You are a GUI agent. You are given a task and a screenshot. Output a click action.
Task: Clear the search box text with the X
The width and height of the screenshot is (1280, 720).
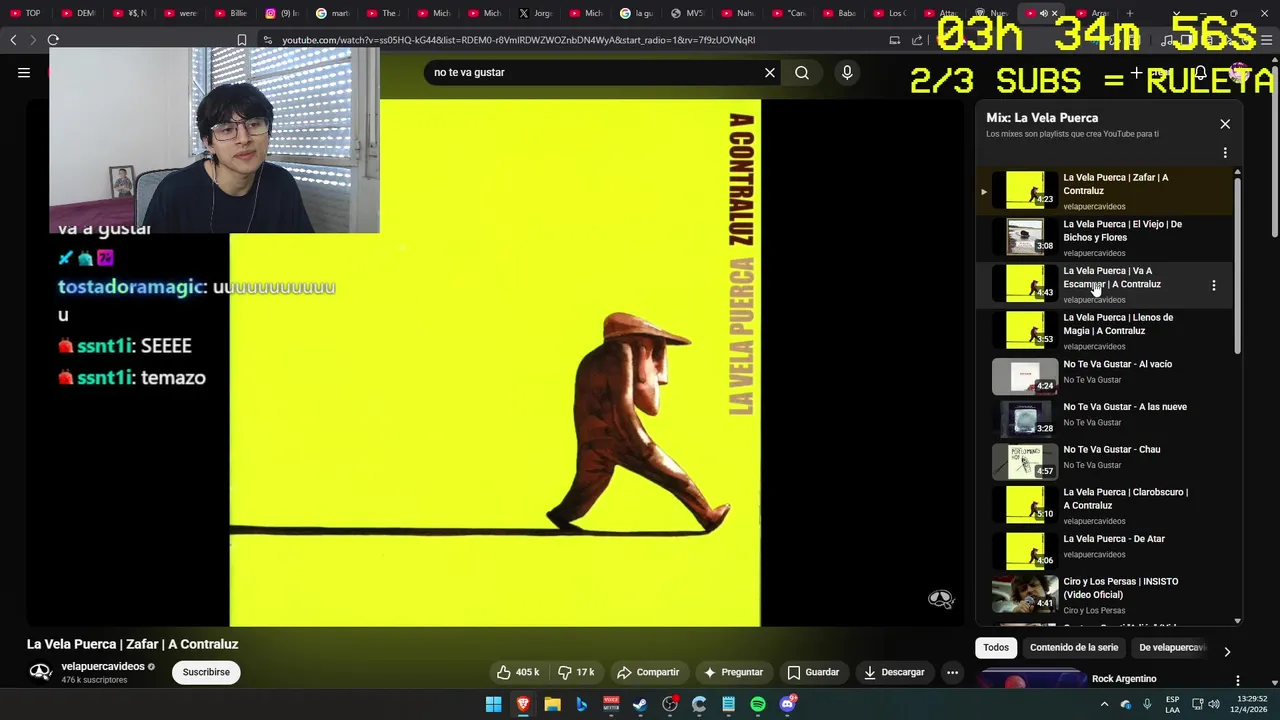click(770, 72)
